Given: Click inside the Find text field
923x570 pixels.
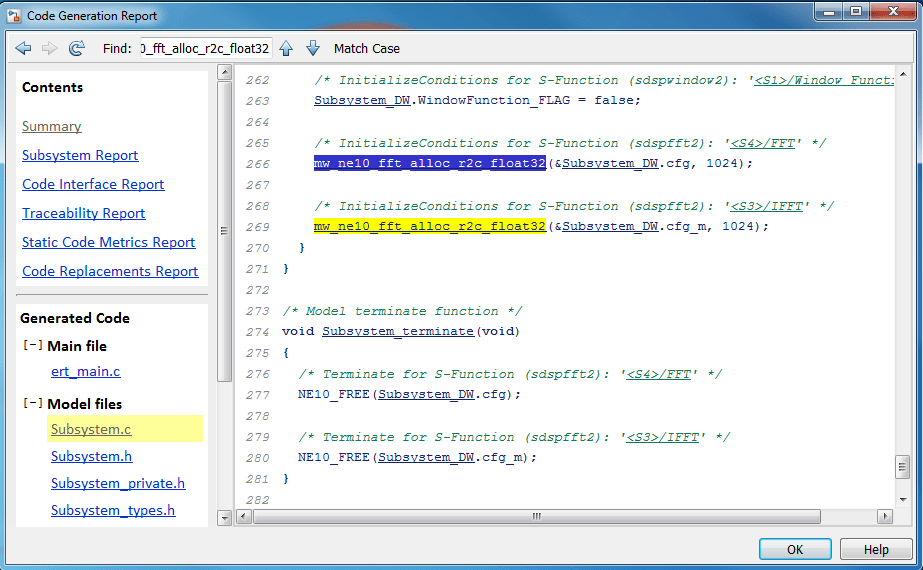Looking at the screenshot, I should pos(205,48).
